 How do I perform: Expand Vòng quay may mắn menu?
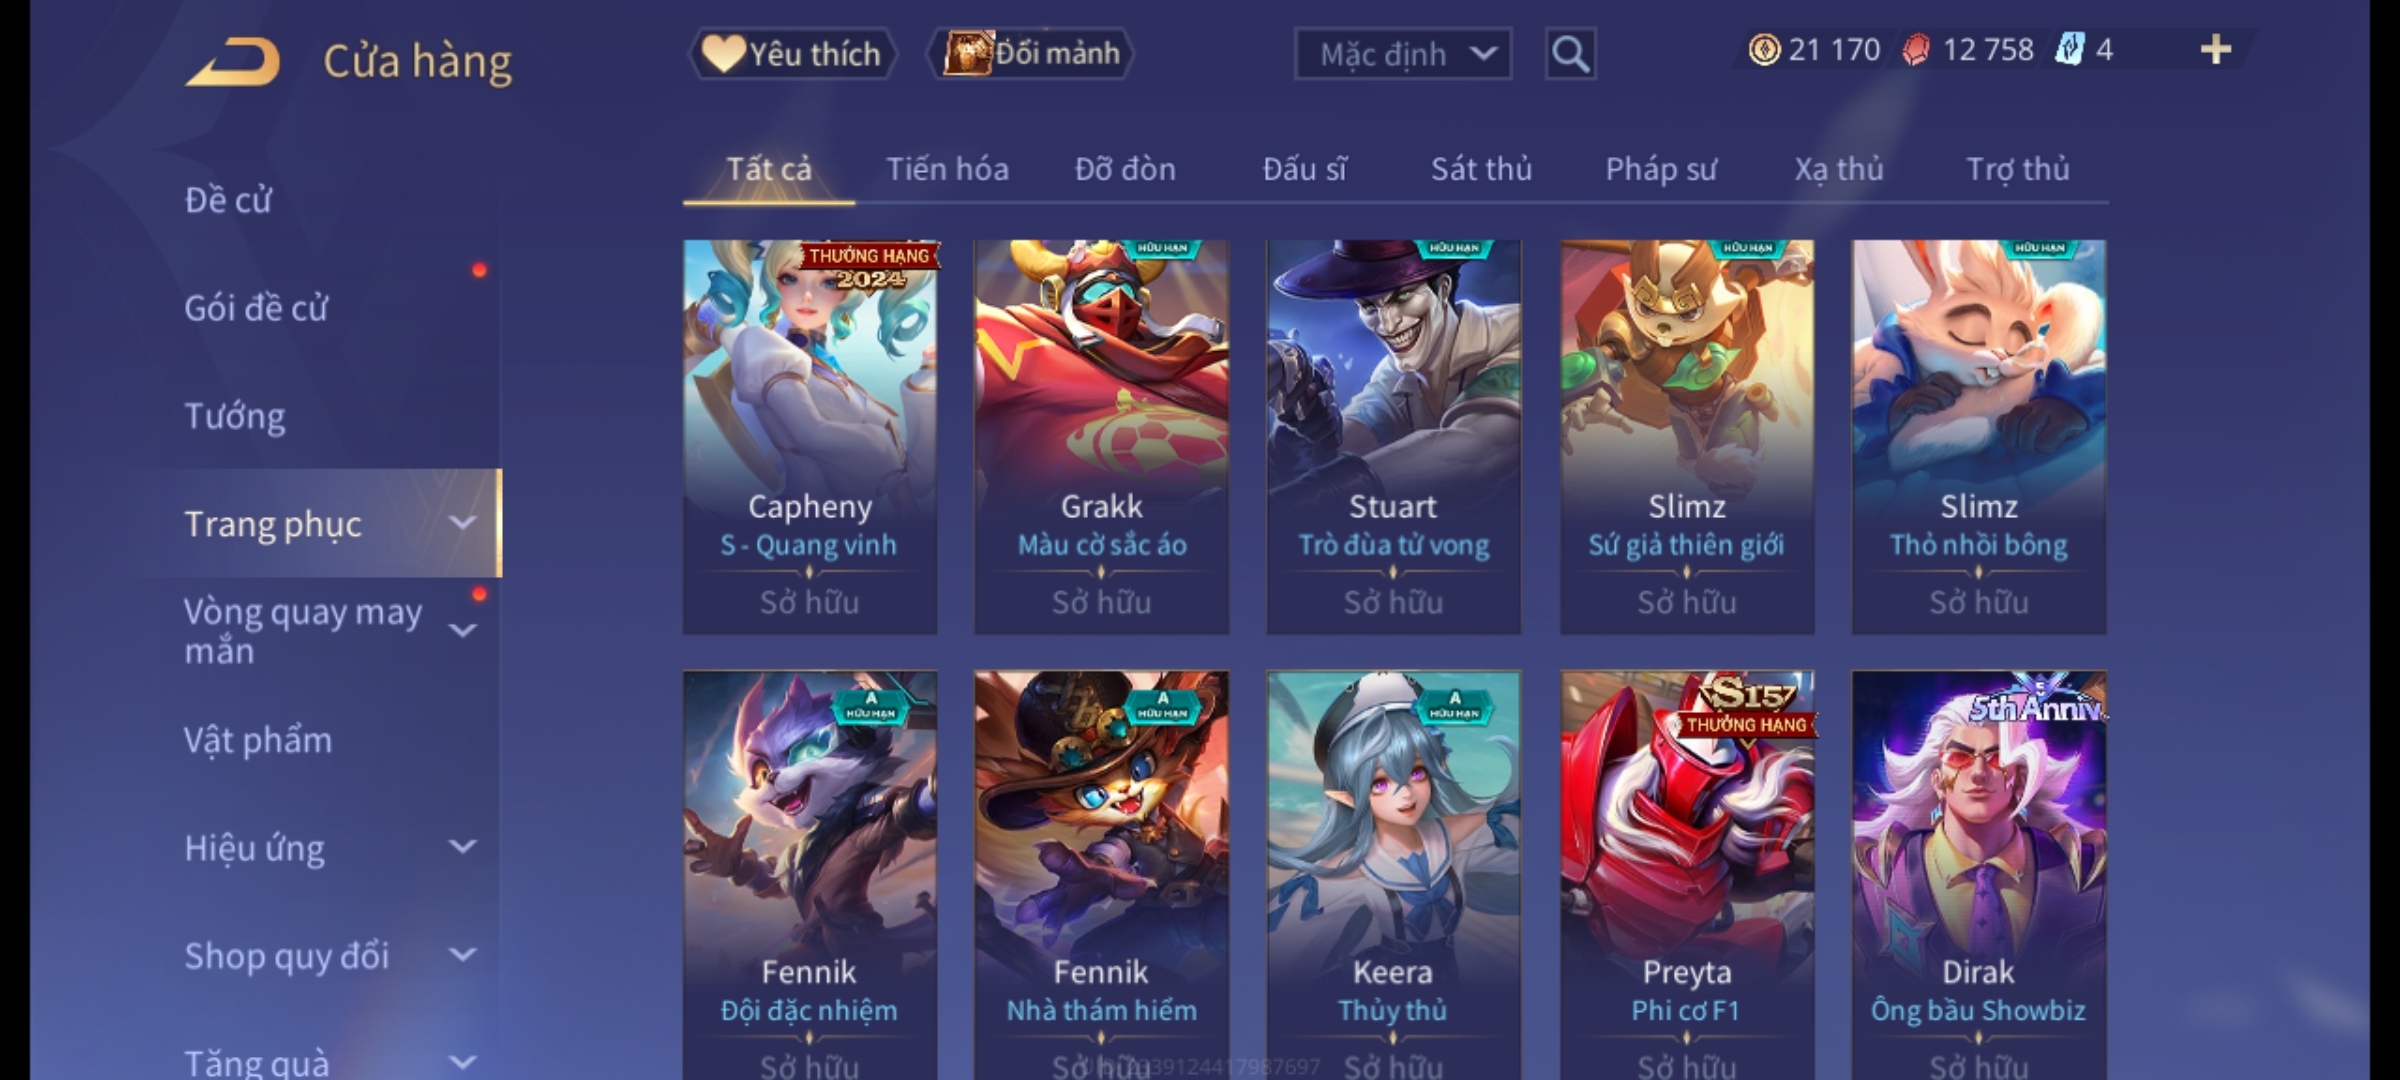[462, 630]
